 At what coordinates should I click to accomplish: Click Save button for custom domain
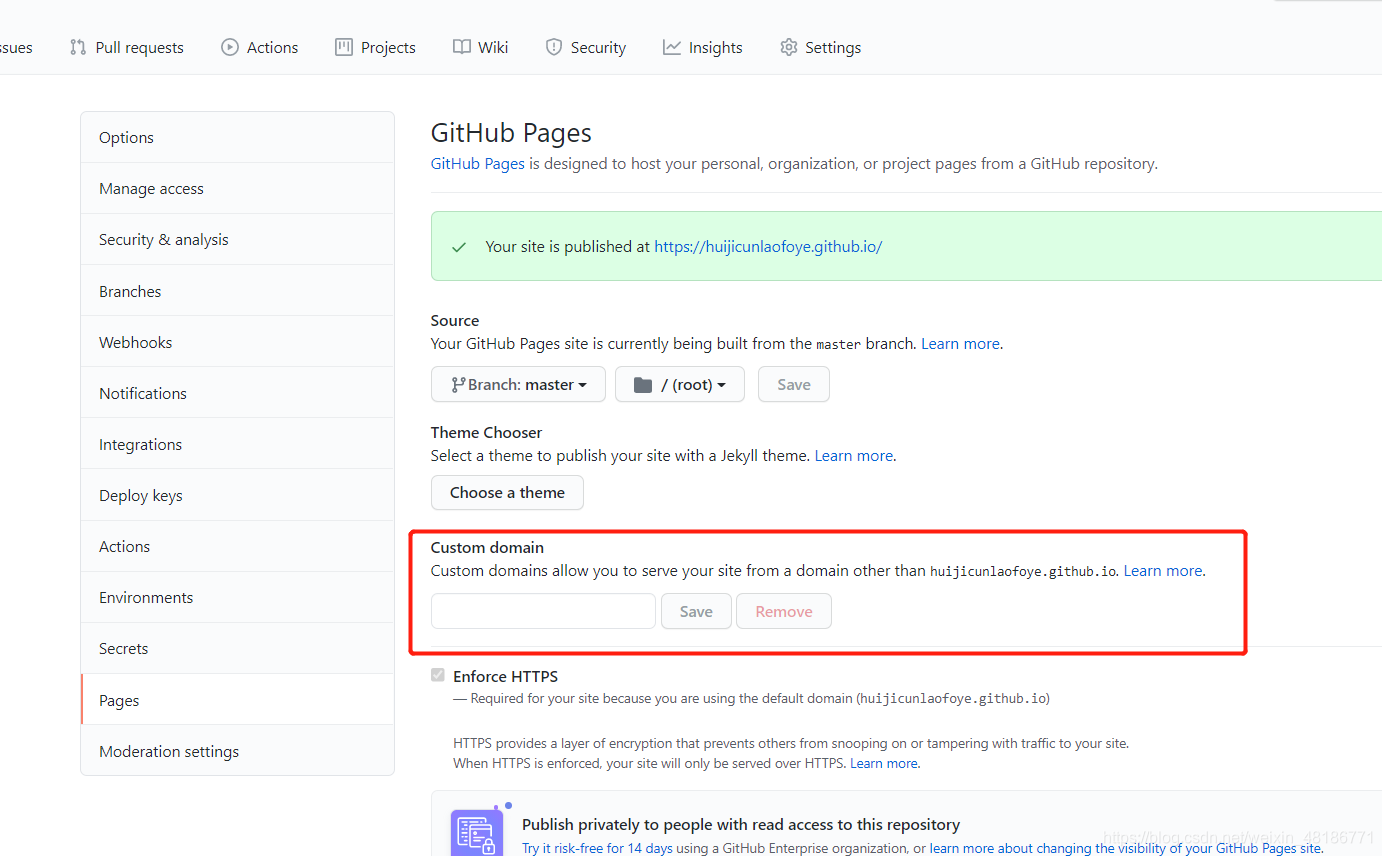click(696, 611)
